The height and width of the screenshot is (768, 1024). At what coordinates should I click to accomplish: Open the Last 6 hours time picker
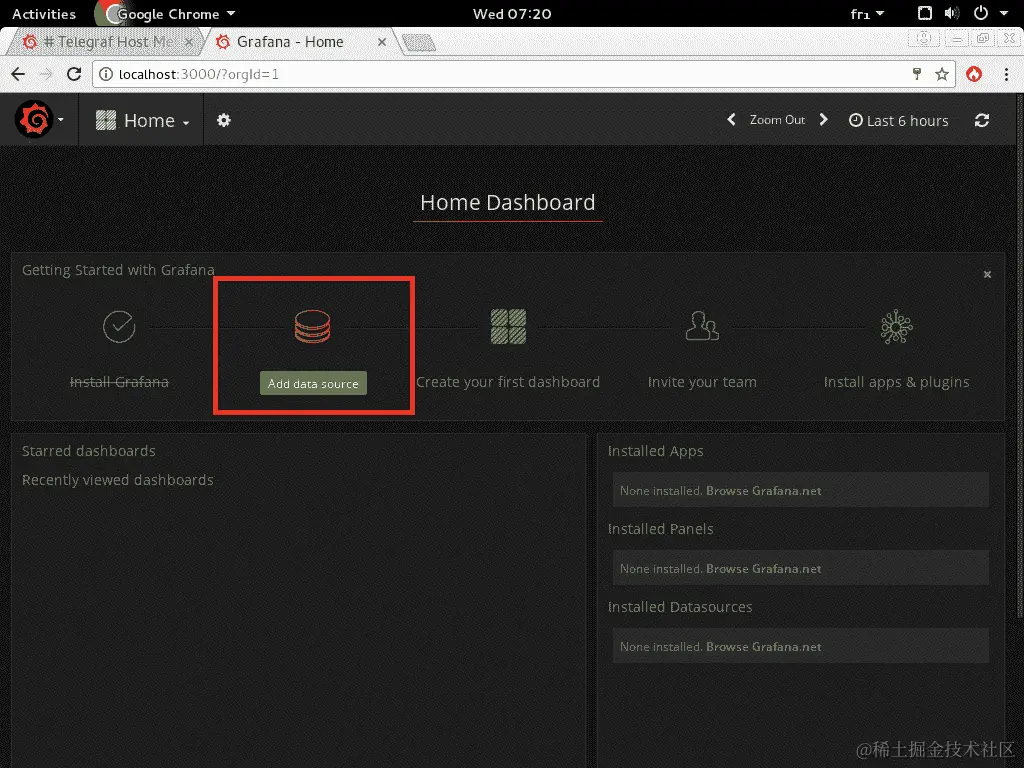tap(899, 120)
